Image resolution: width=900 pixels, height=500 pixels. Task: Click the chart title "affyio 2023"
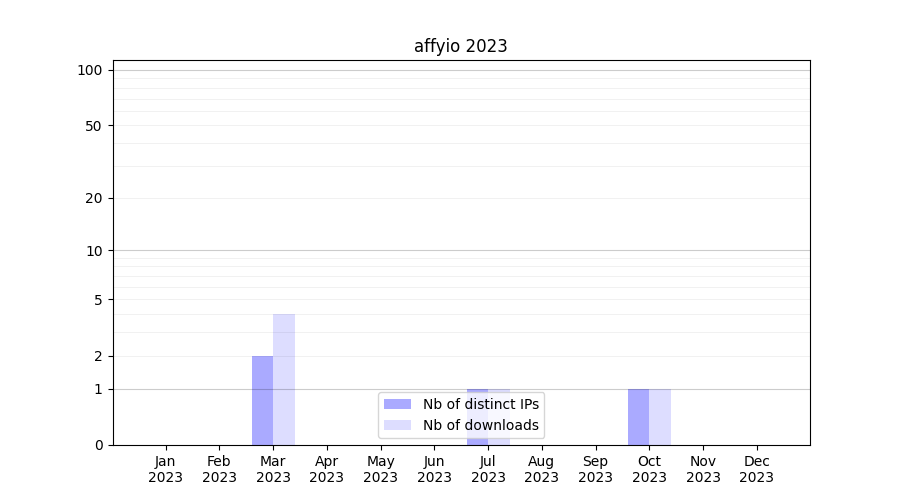461,46
